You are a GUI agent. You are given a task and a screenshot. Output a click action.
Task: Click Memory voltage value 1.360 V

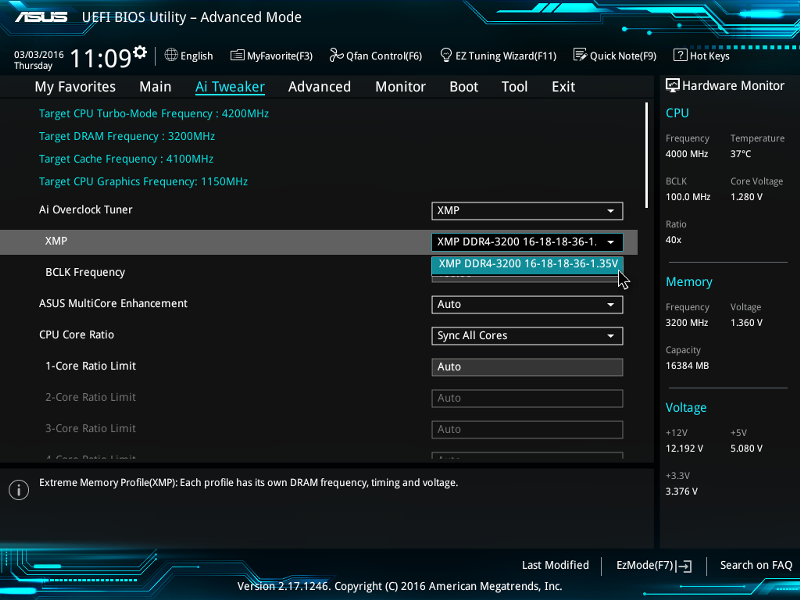746,322
